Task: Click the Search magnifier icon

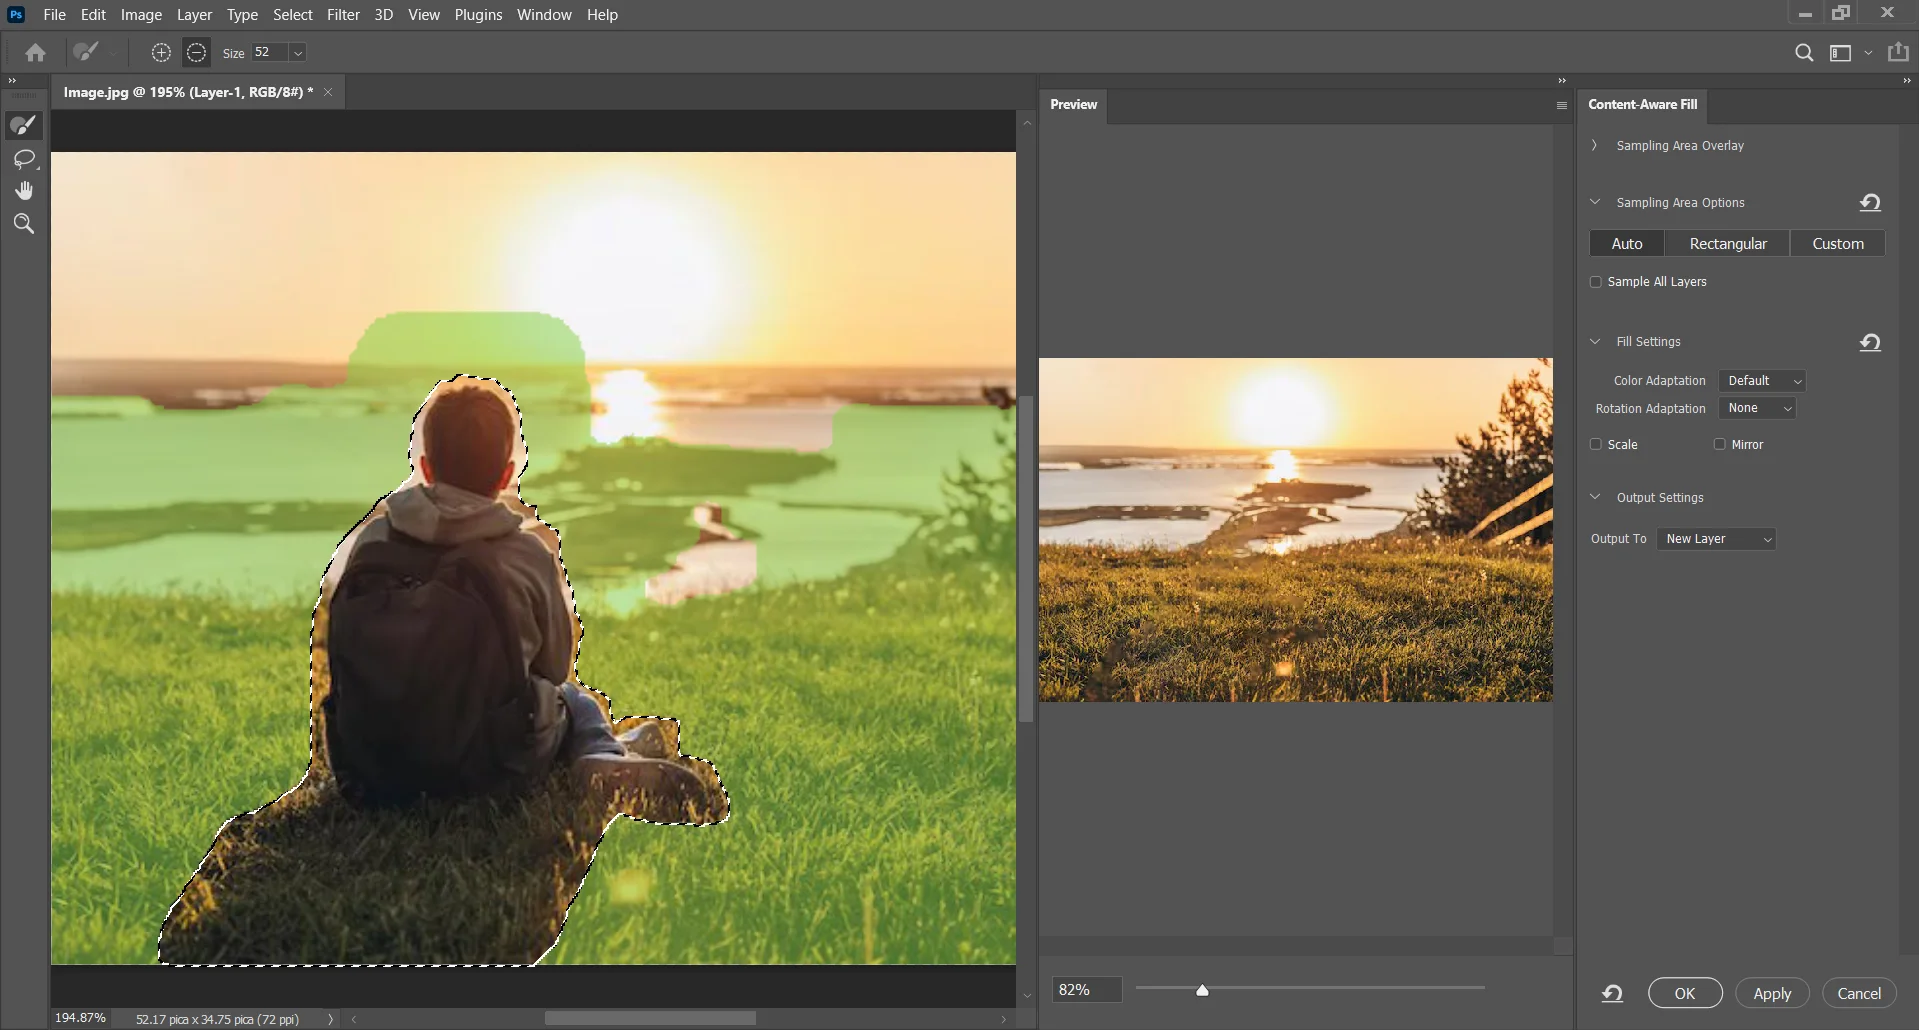Action: pos(1804,53)
